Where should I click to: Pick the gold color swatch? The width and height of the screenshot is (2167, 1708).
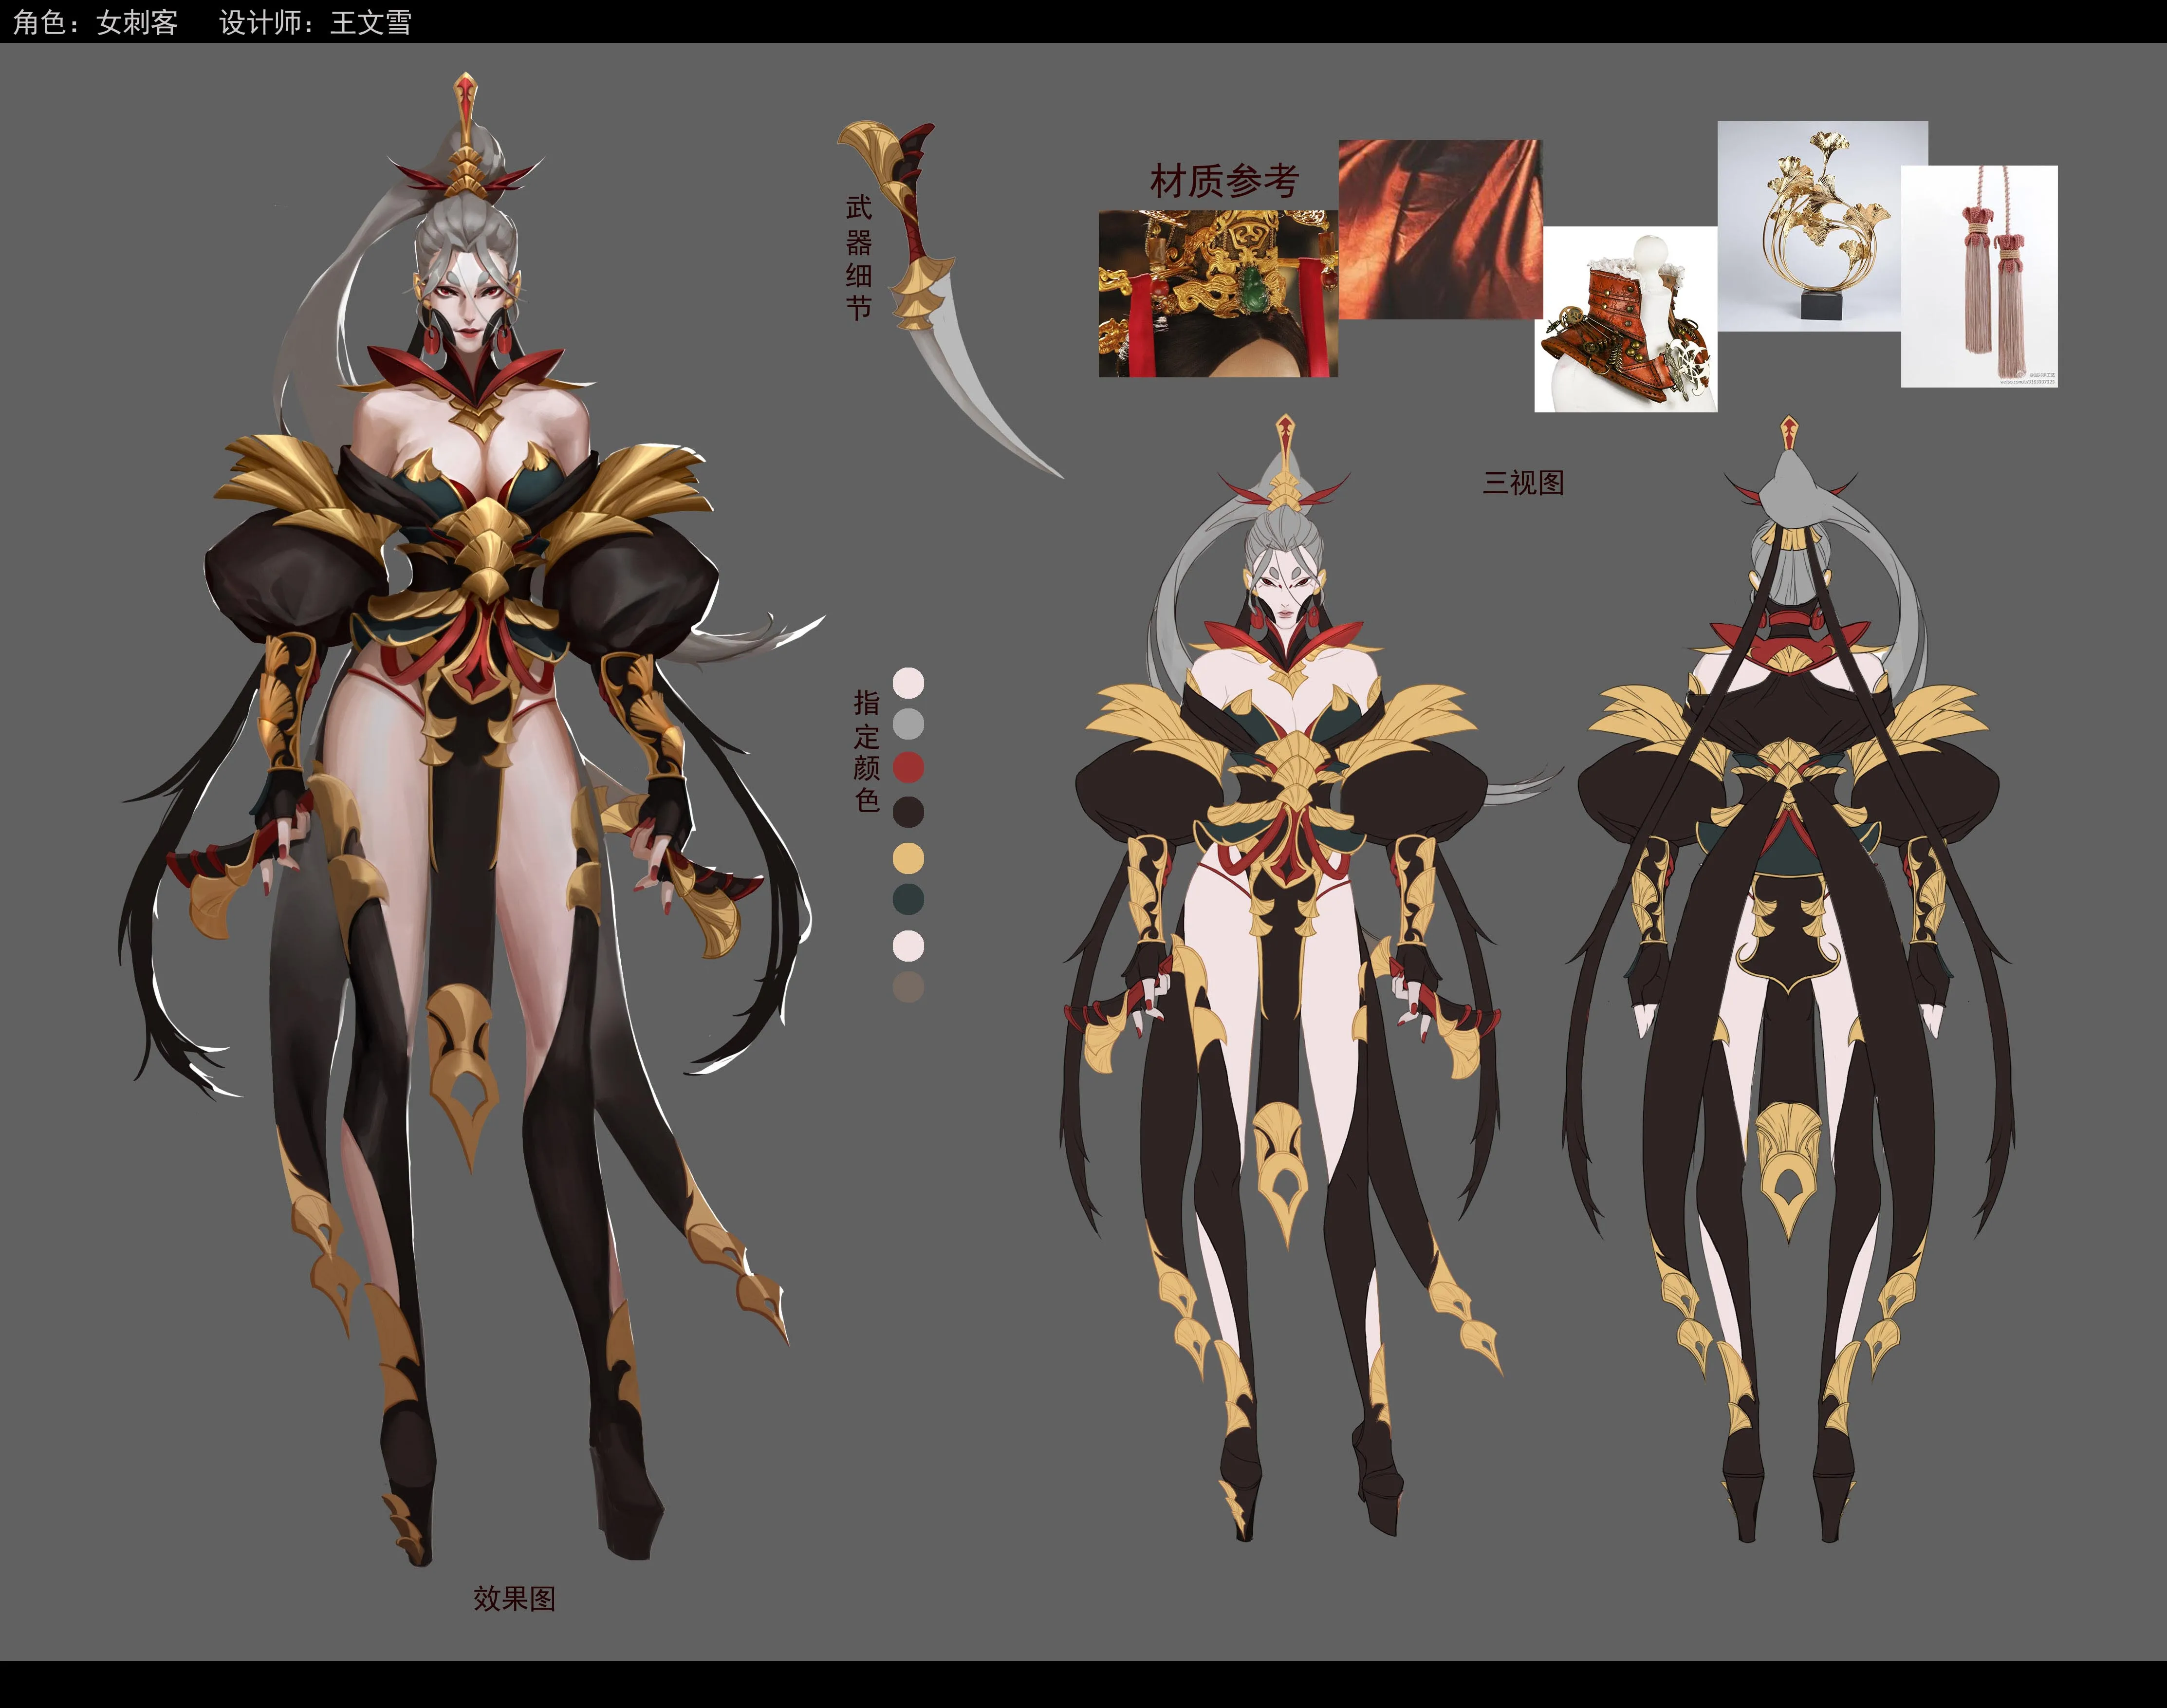click(x=907, y=857)
